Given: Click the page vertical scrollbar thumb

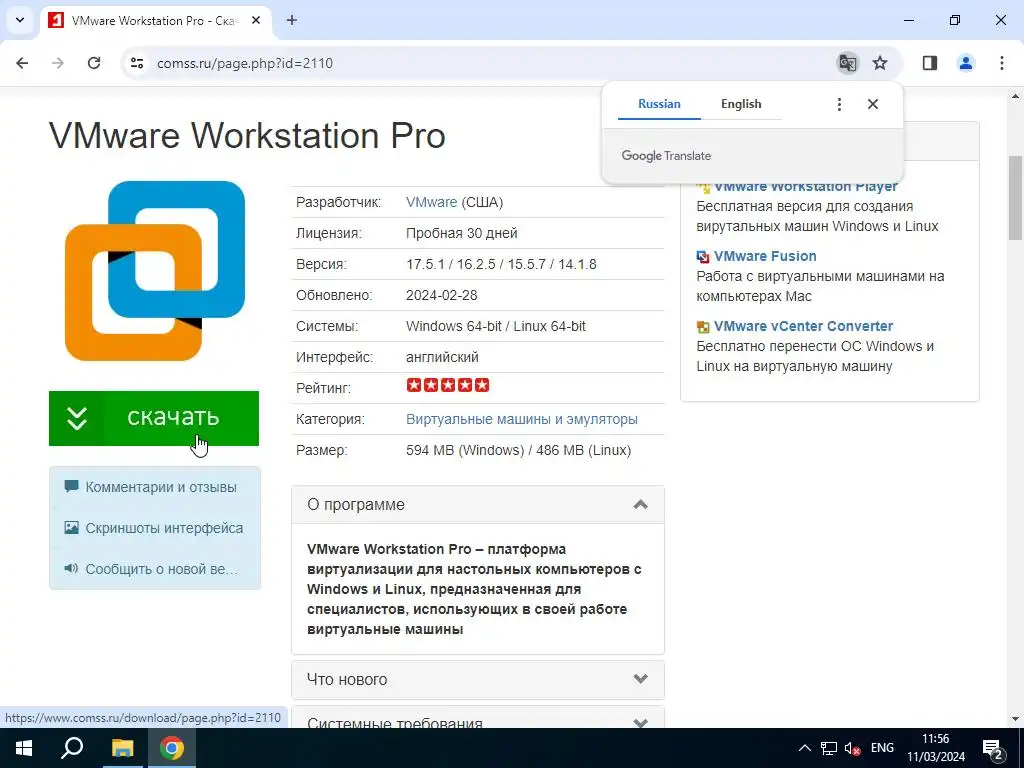Looking at the screenshot, I should pyautogui.click(x=1016, y=198).
